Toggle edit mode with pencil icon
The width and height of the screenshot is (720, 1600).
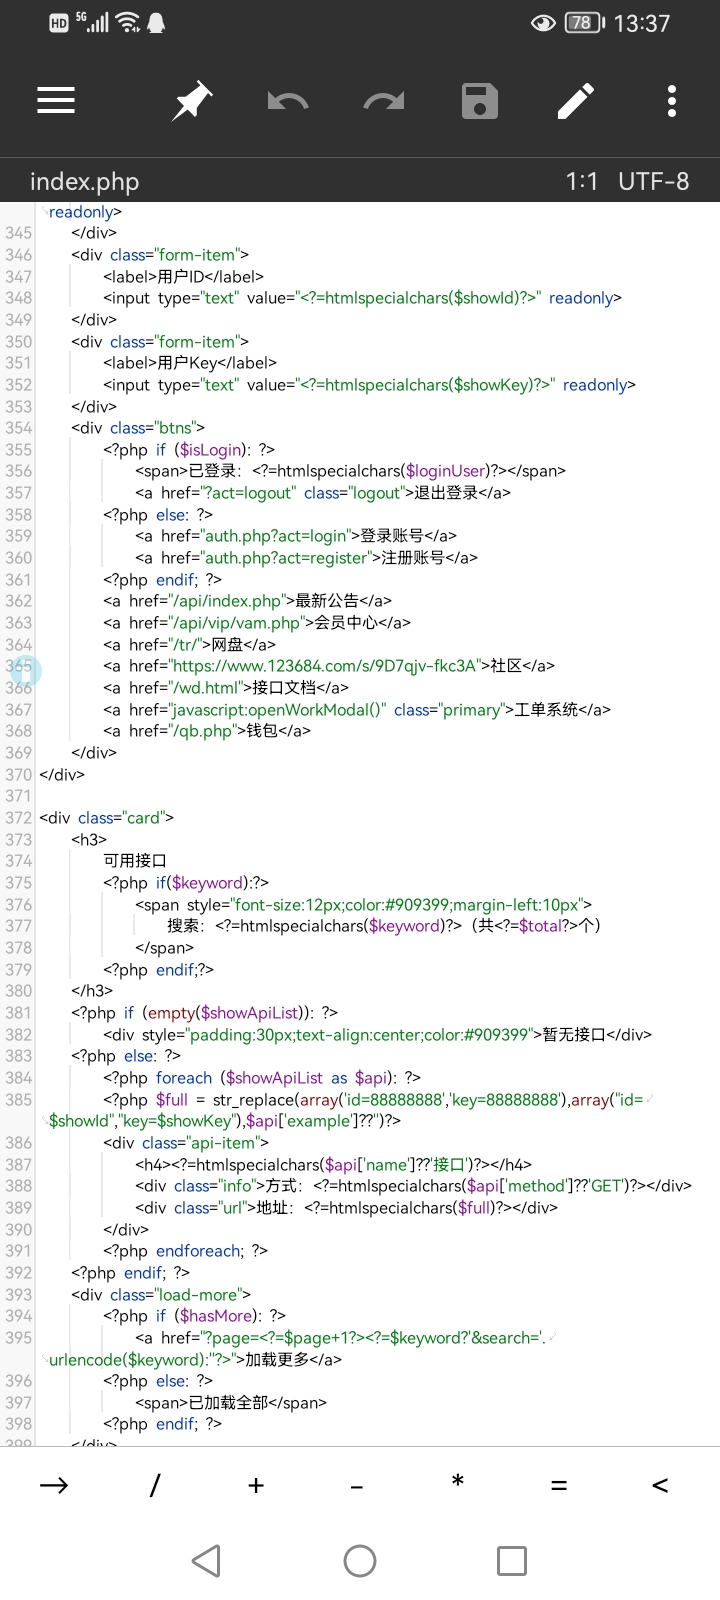576,101
